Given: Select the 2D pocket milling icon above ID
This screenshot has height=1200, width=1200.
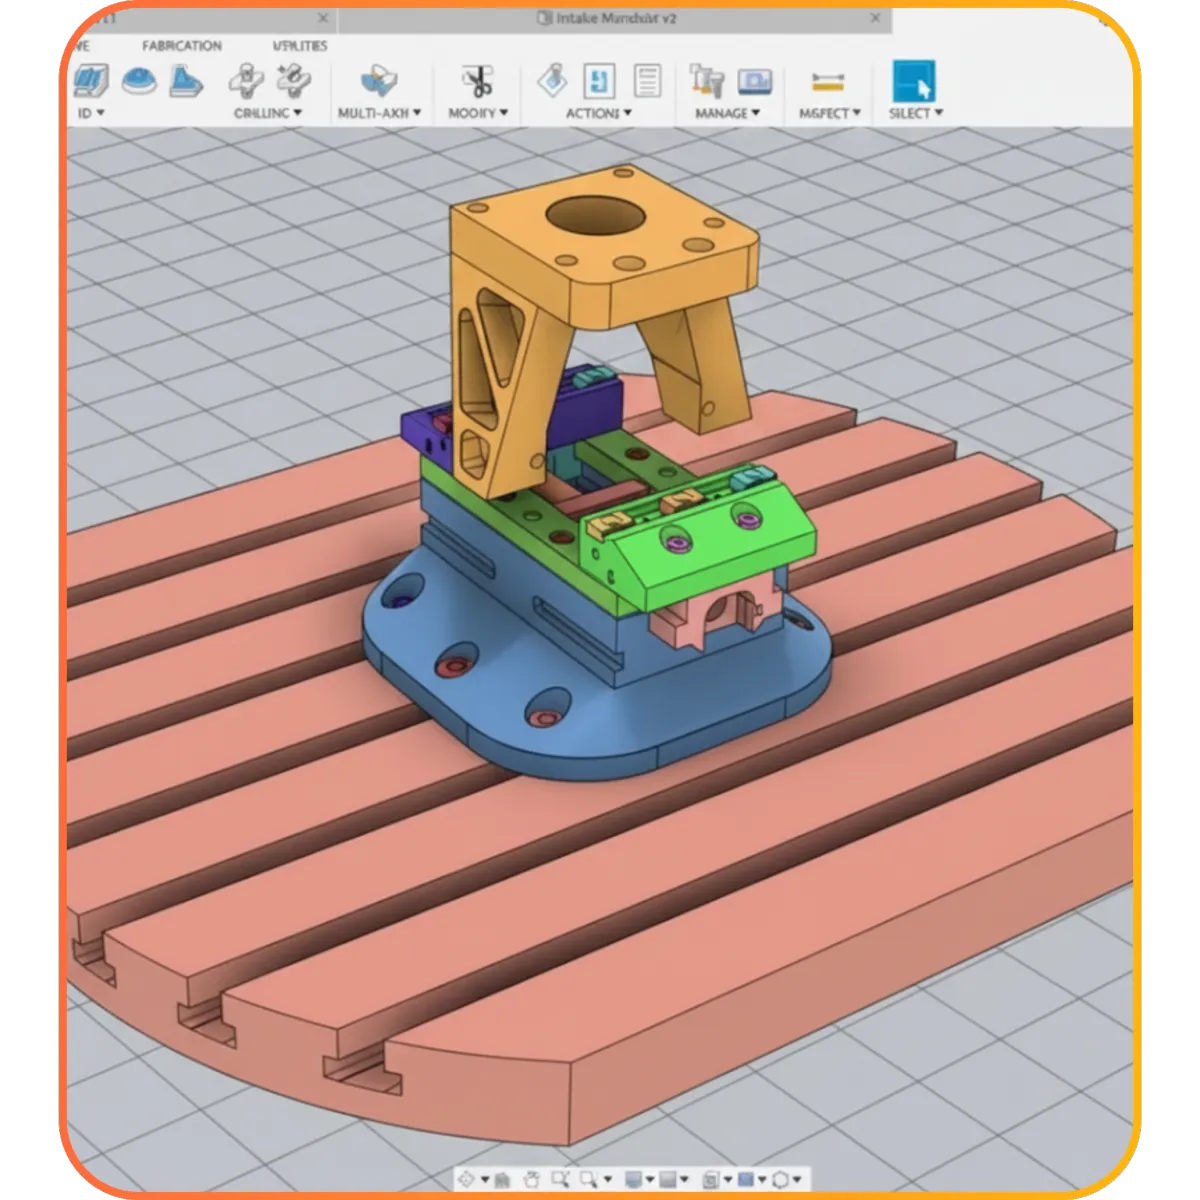Looking at the screenshot, I should coord(91,81).
